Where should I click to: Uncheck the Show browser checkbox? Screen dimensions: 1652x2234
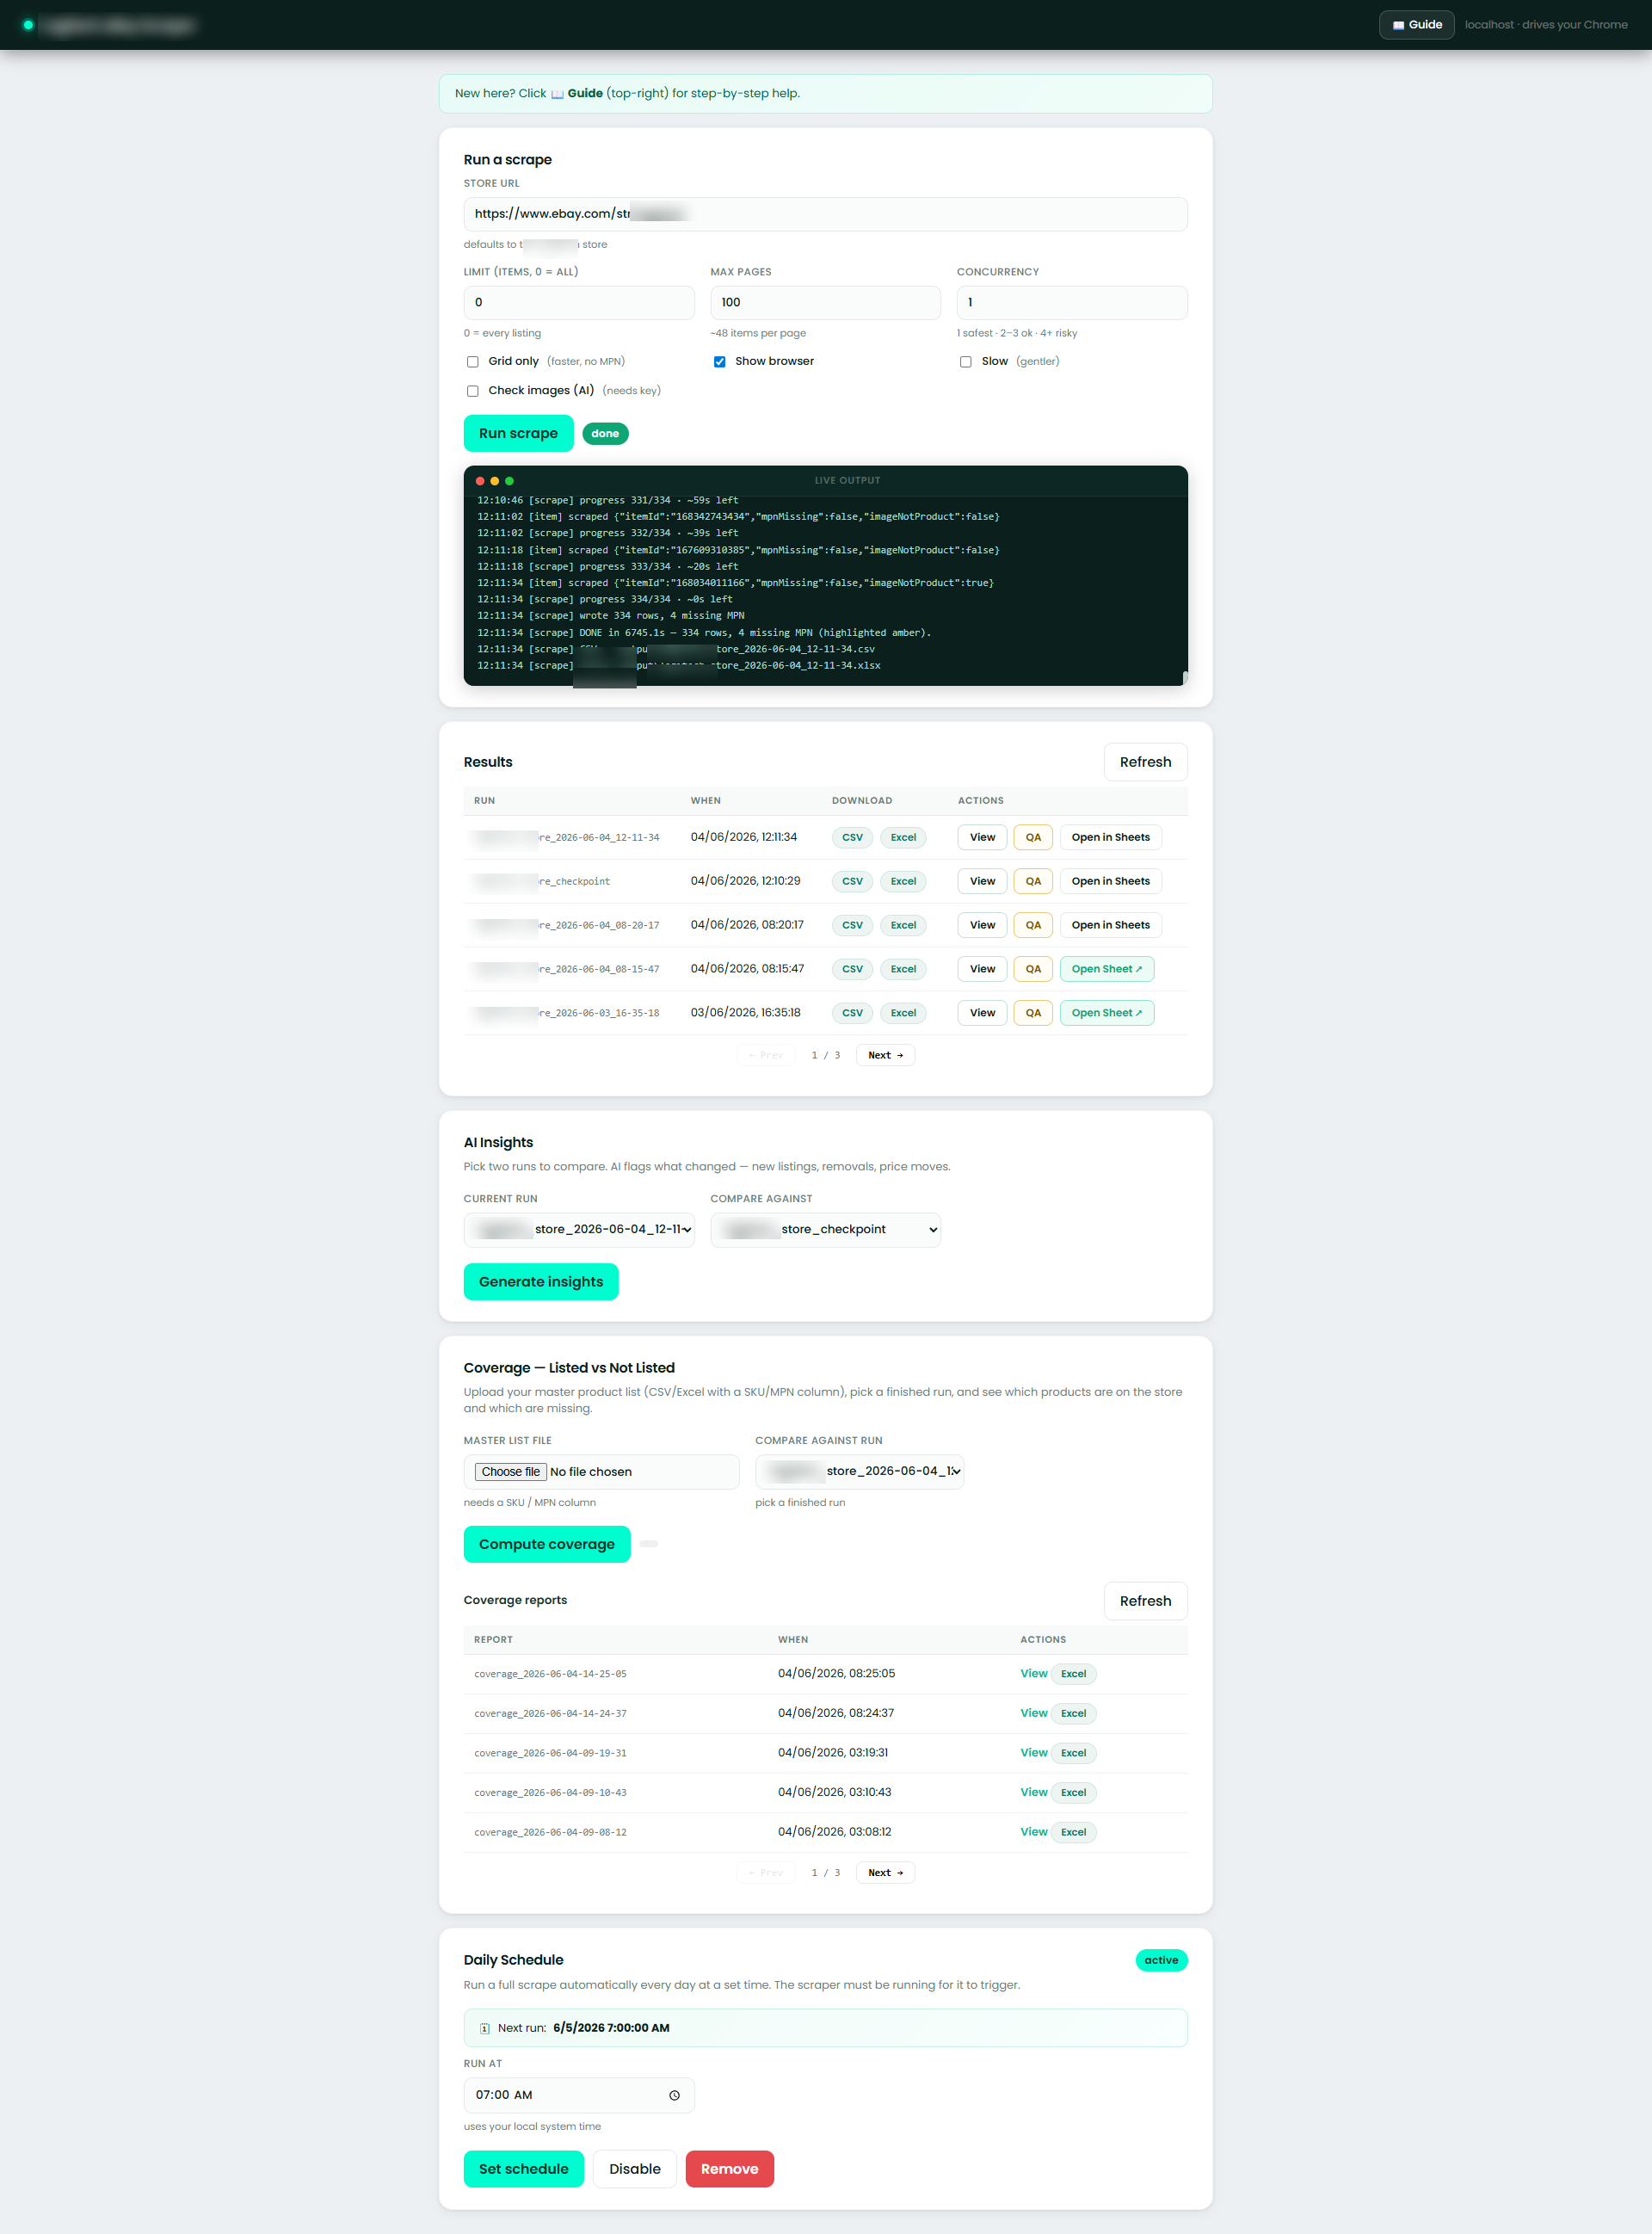coord(719,362)
